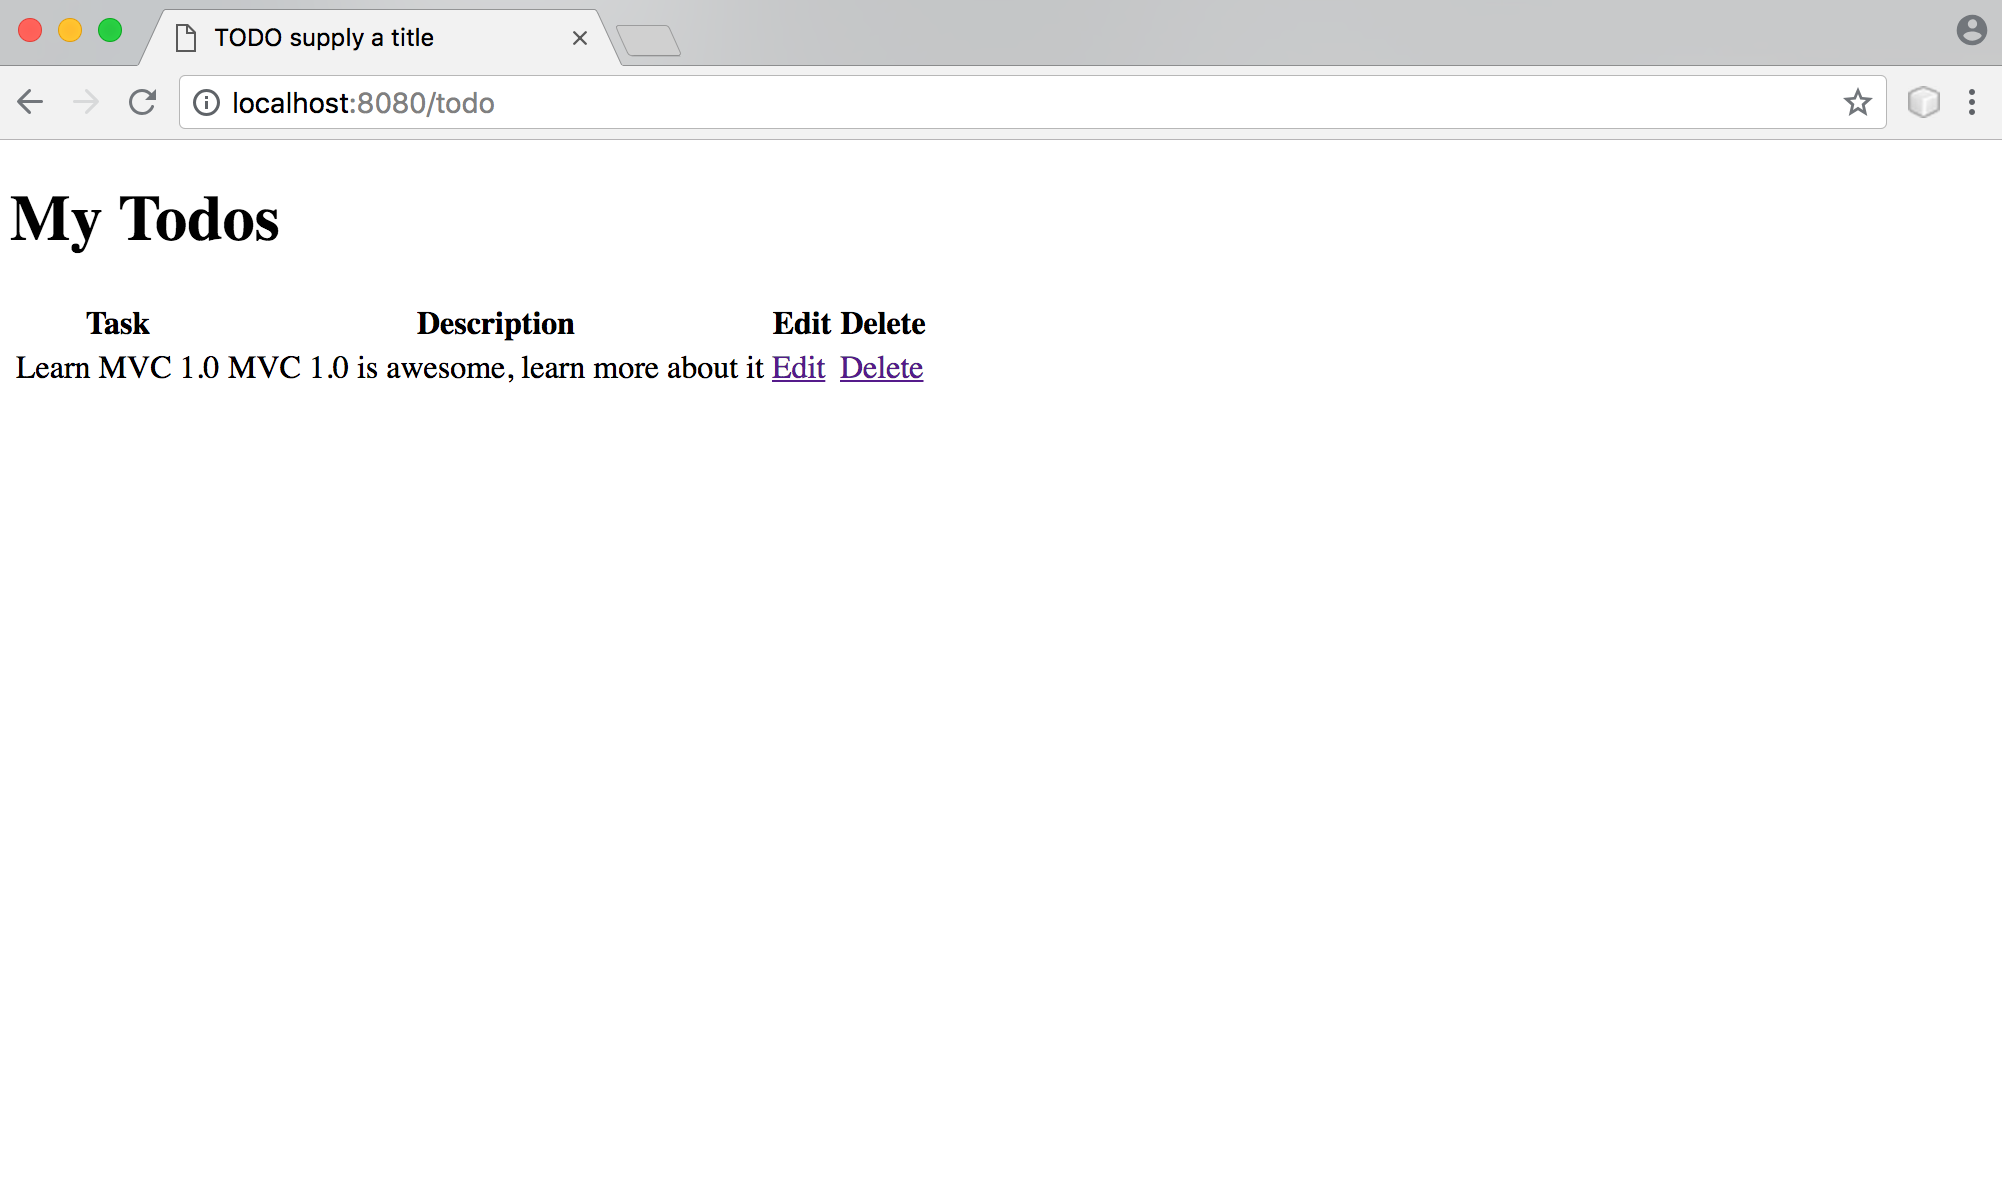Open a new tab
The image size is (2002, 1194).
pos(649,41)
